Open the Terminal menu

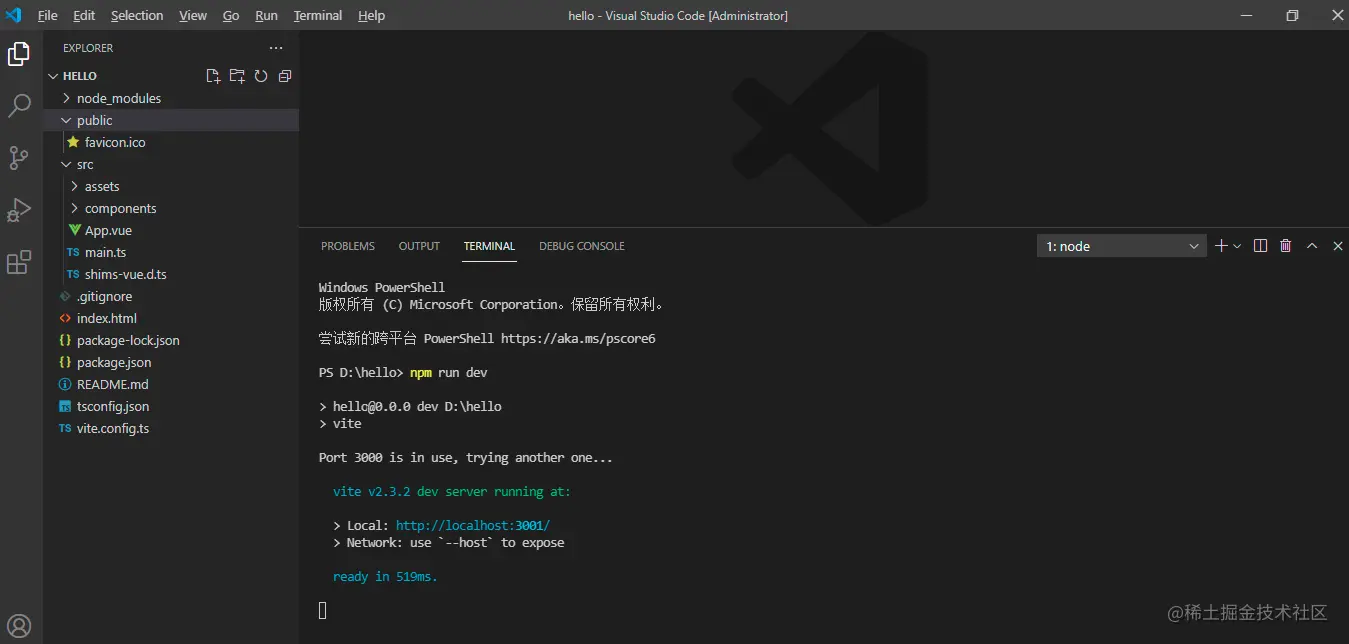318,15
